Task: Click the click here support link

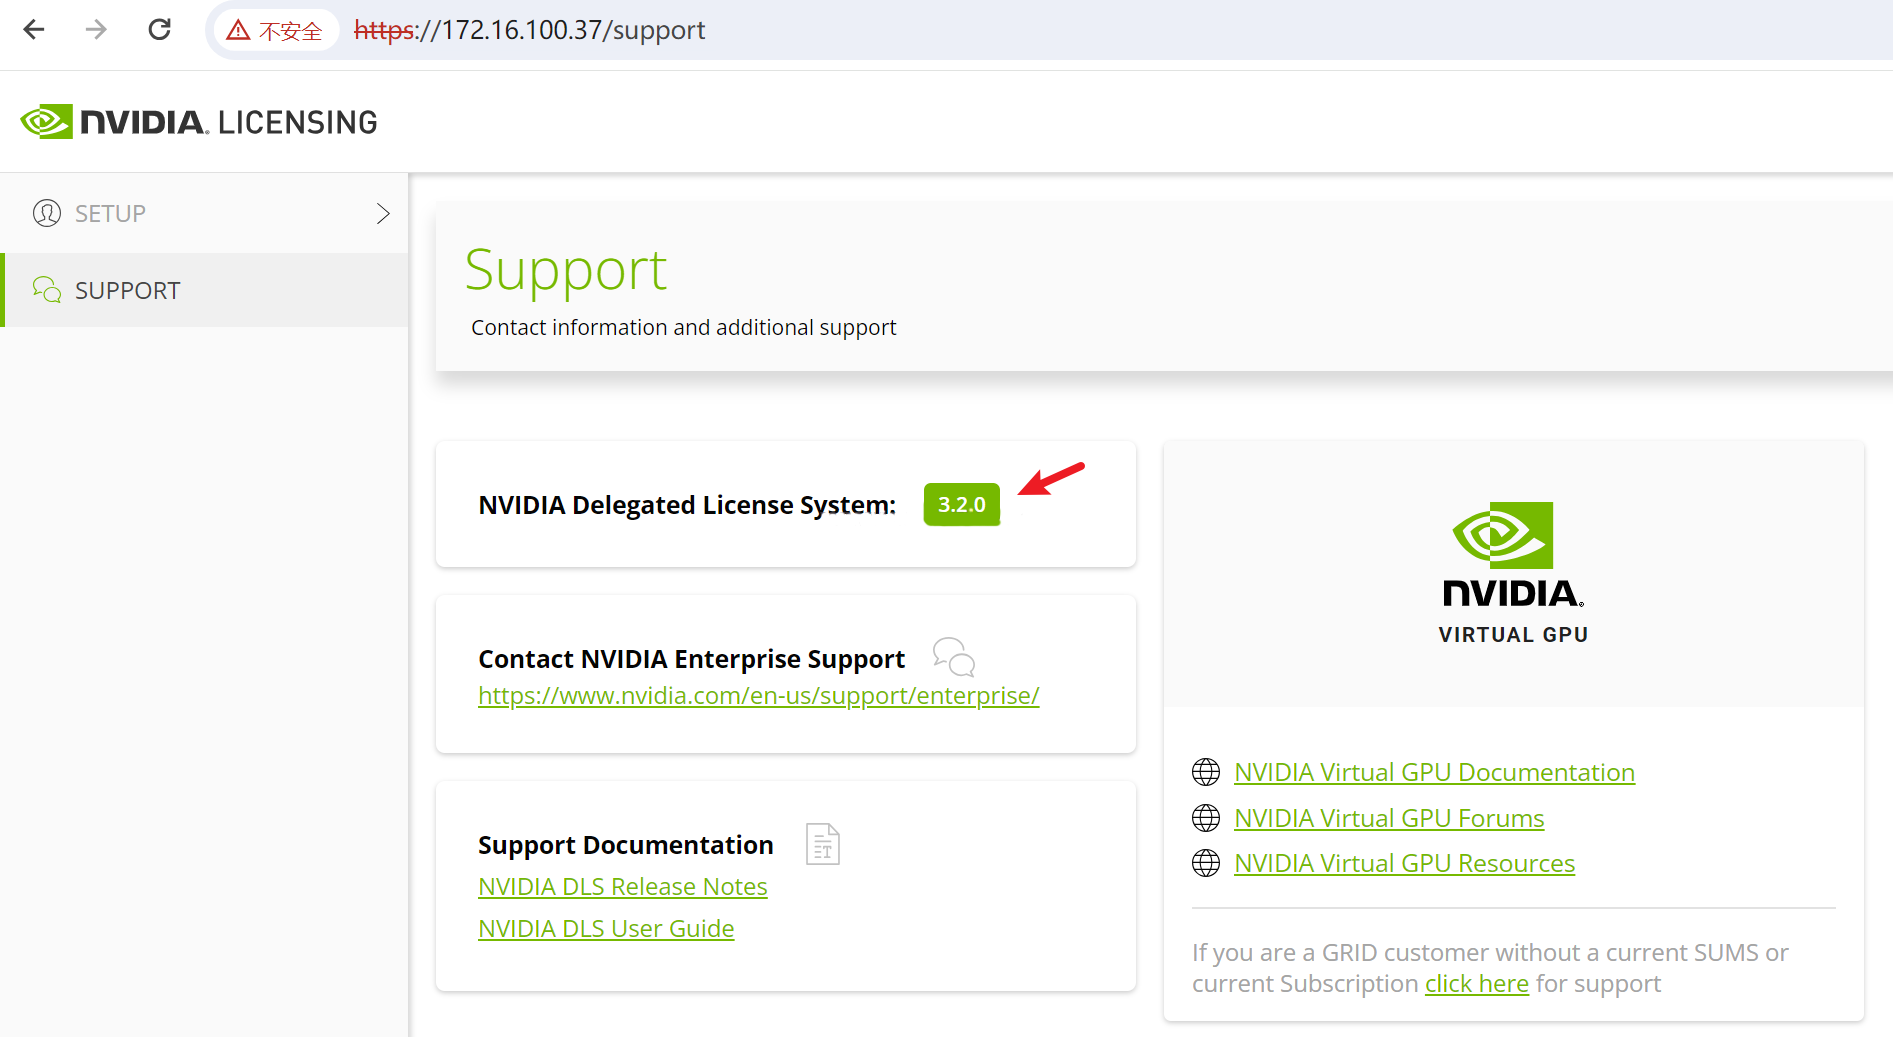Action: coord(1476,983)
